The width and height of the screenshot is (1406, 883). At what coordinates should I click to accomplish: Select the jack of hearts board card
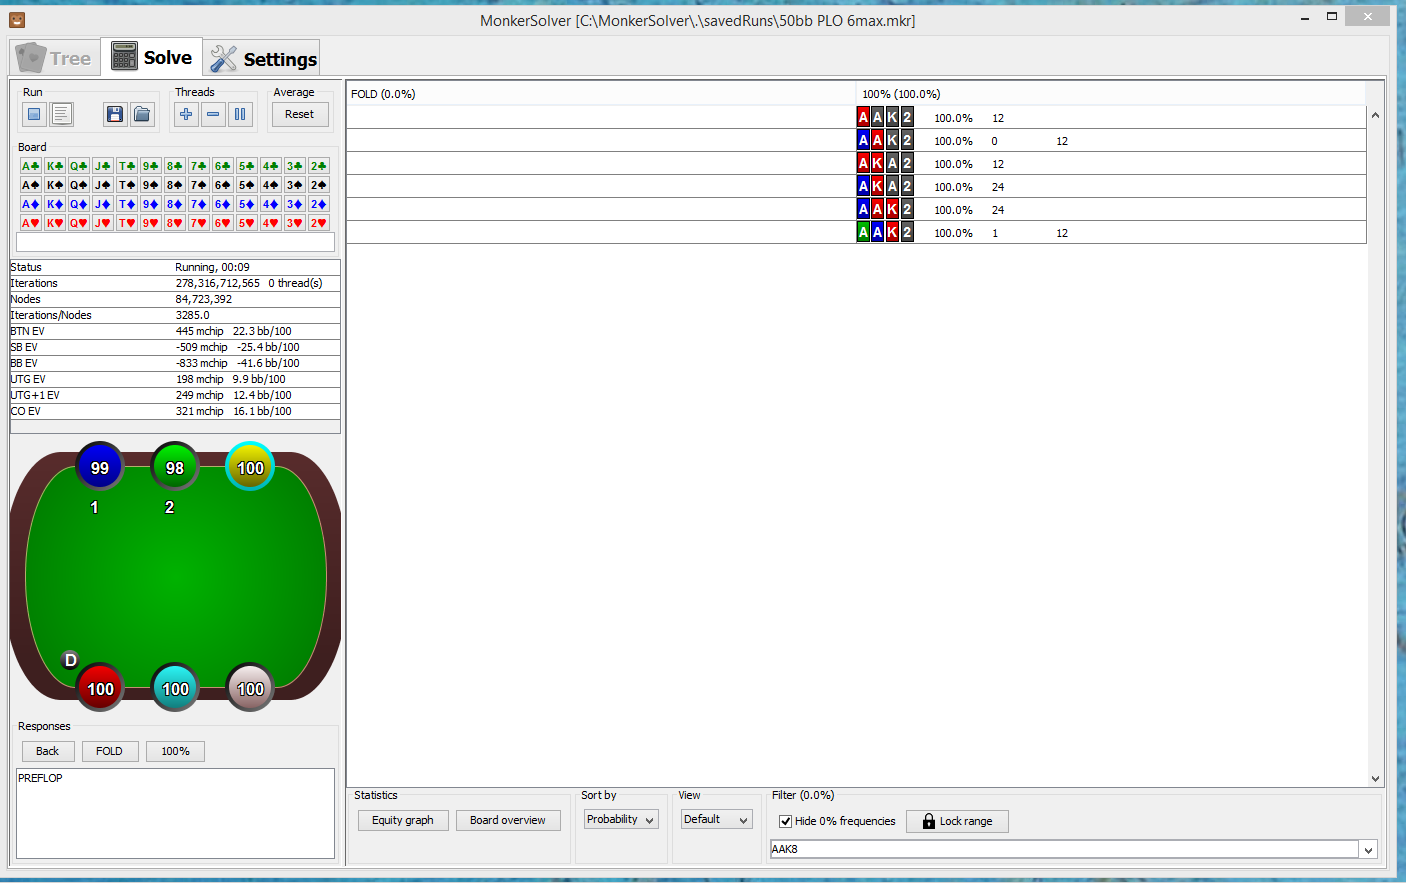pyautogui.click(x=103, y=223)
